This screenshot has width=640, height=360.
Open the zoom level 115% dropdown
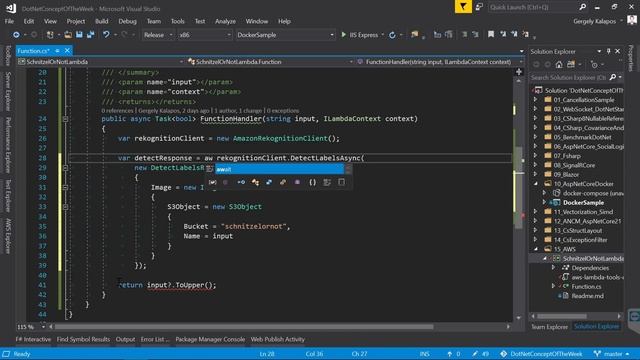pyautogui.click(x=43, y=327)
